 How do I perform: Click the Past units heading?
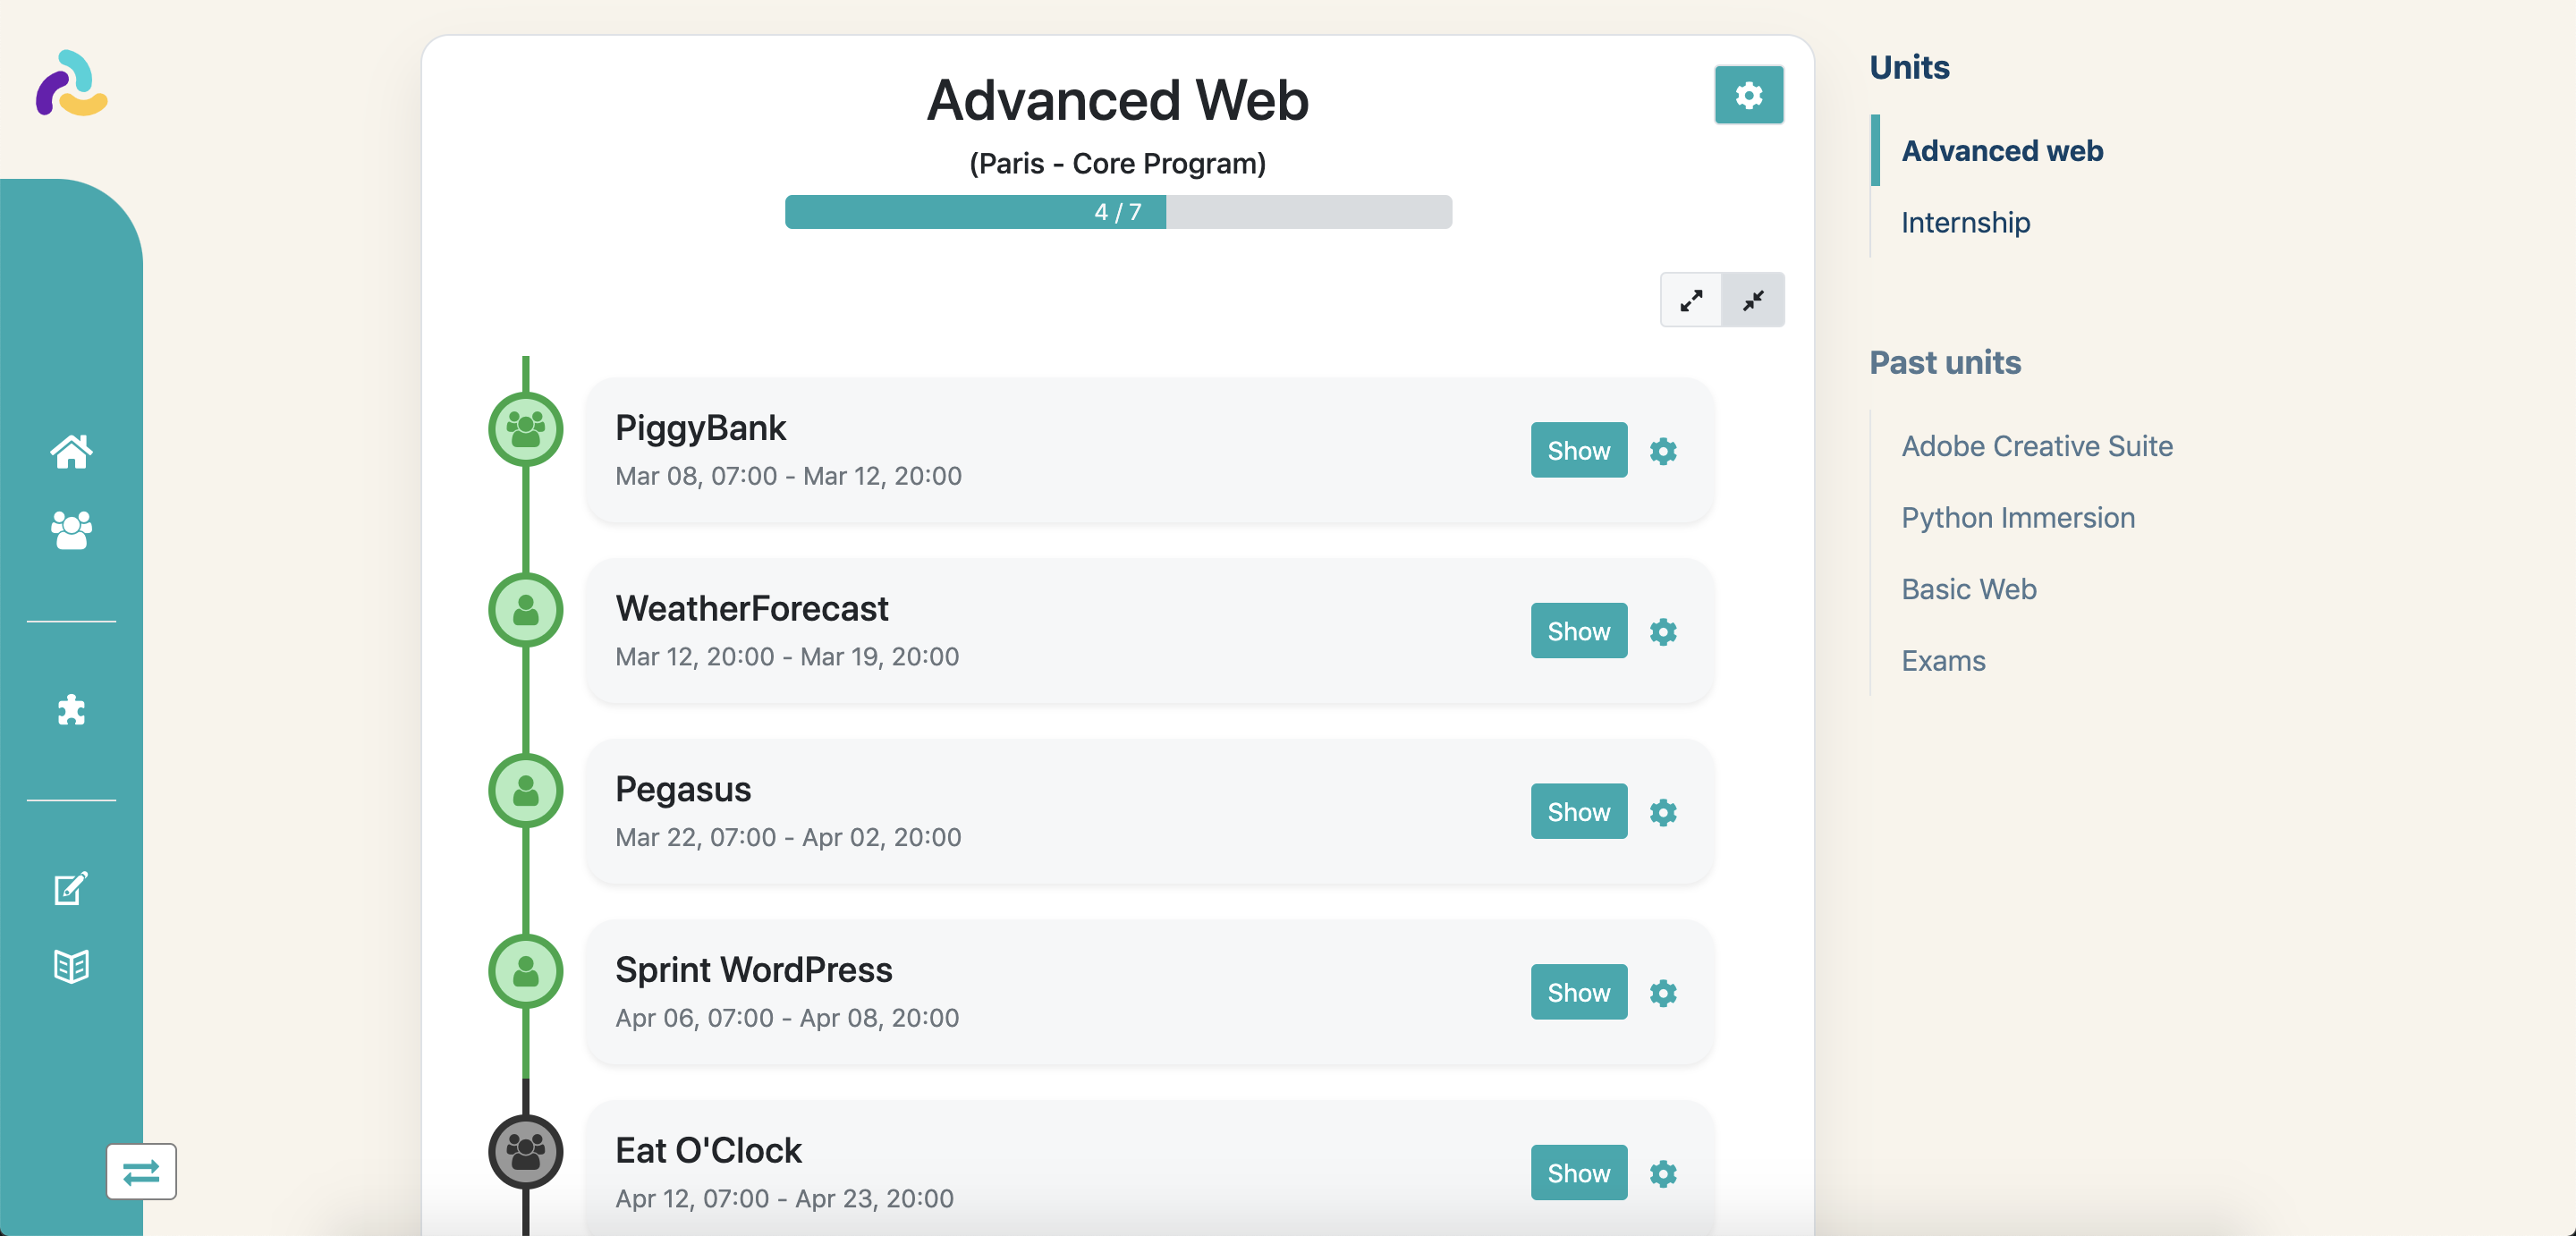click(1945, 362)
